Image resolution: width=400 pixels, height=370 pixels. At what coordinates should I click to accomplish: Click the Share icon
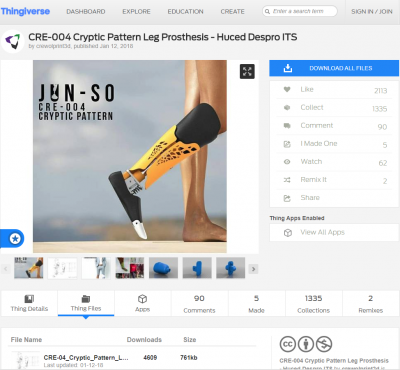pos(287,198)
